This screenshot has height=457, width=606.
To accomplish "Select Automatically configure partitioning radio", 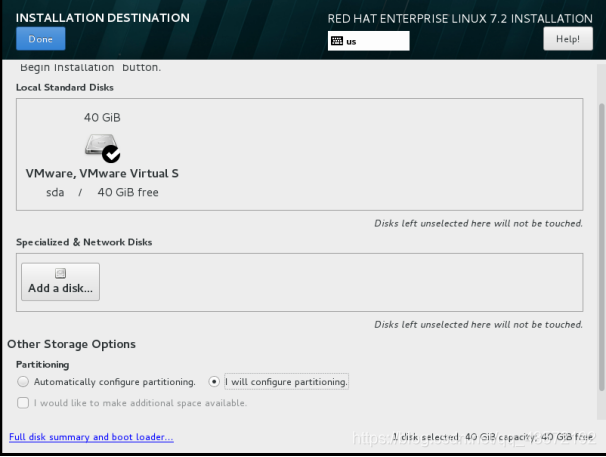I will pyautogui.click(x=23, y=382).
